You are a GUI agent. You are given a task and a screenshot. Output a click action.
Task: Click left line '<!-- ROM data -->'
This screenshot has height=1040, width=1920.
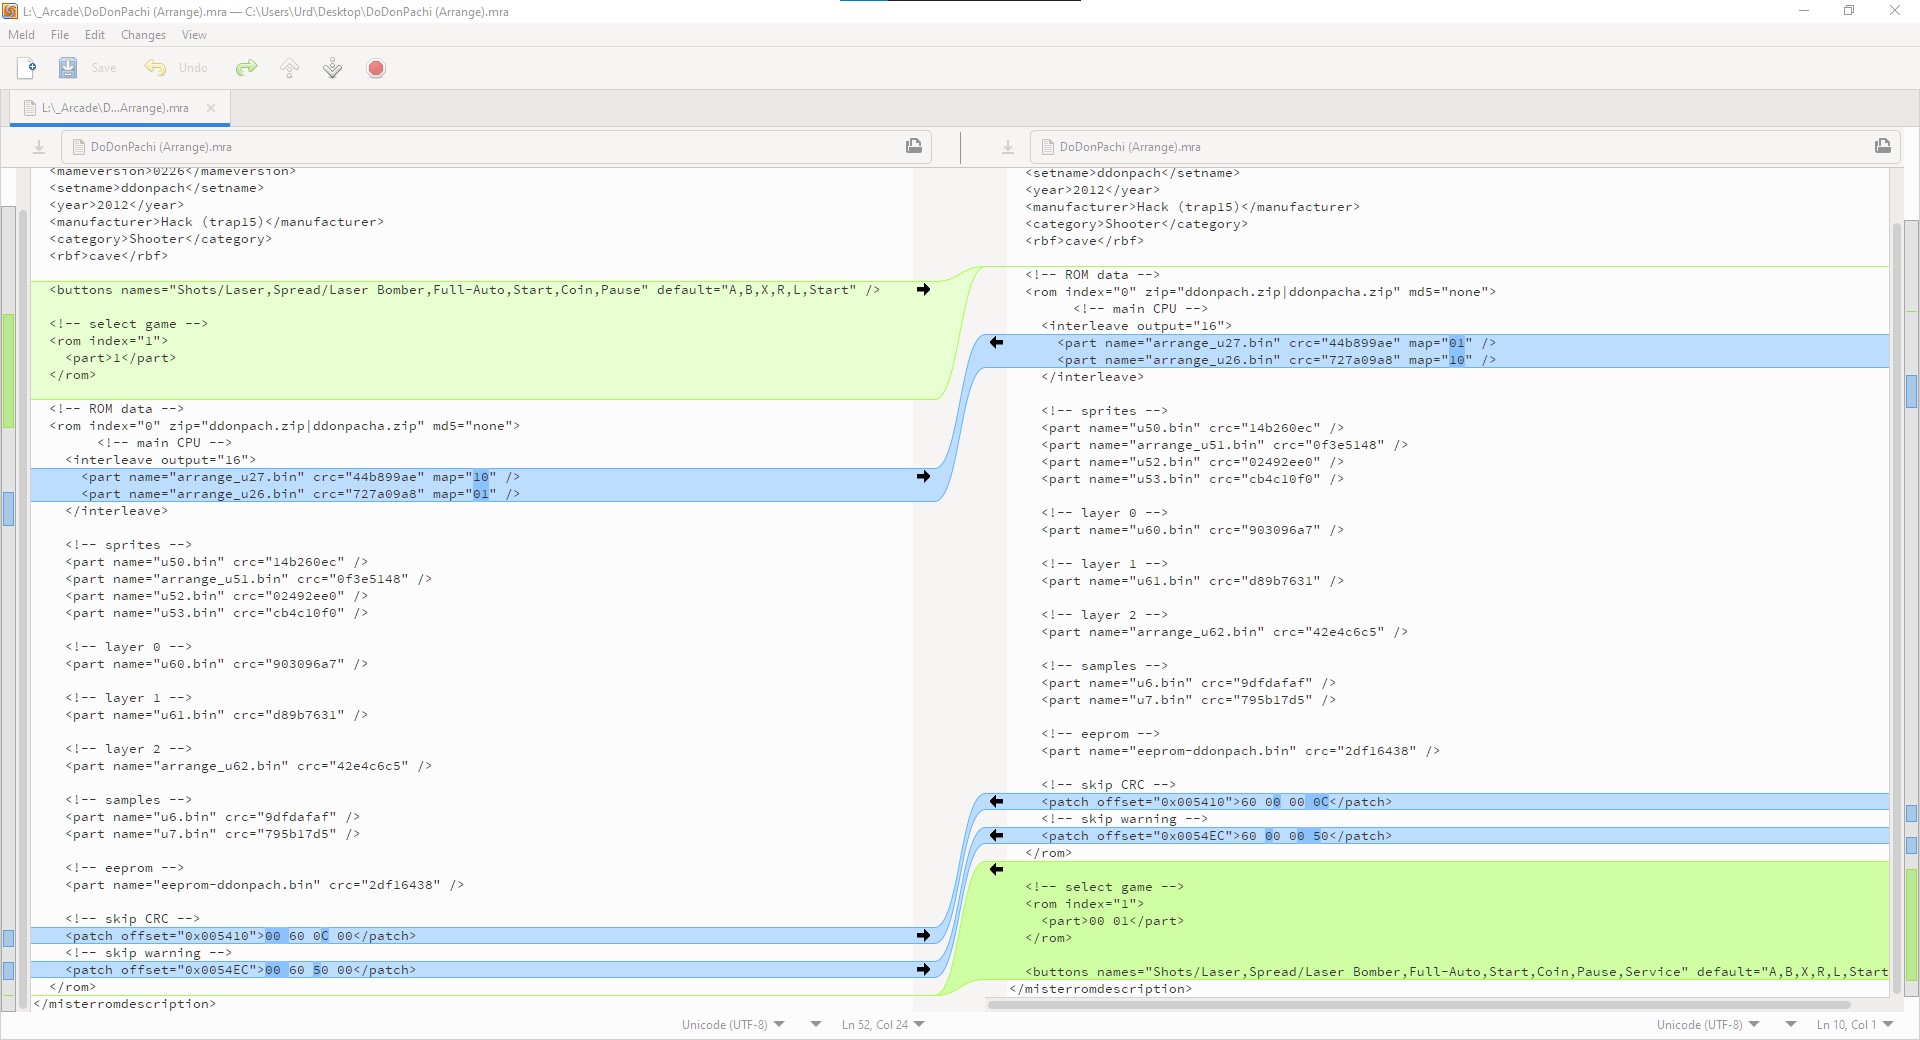[117, 408]
